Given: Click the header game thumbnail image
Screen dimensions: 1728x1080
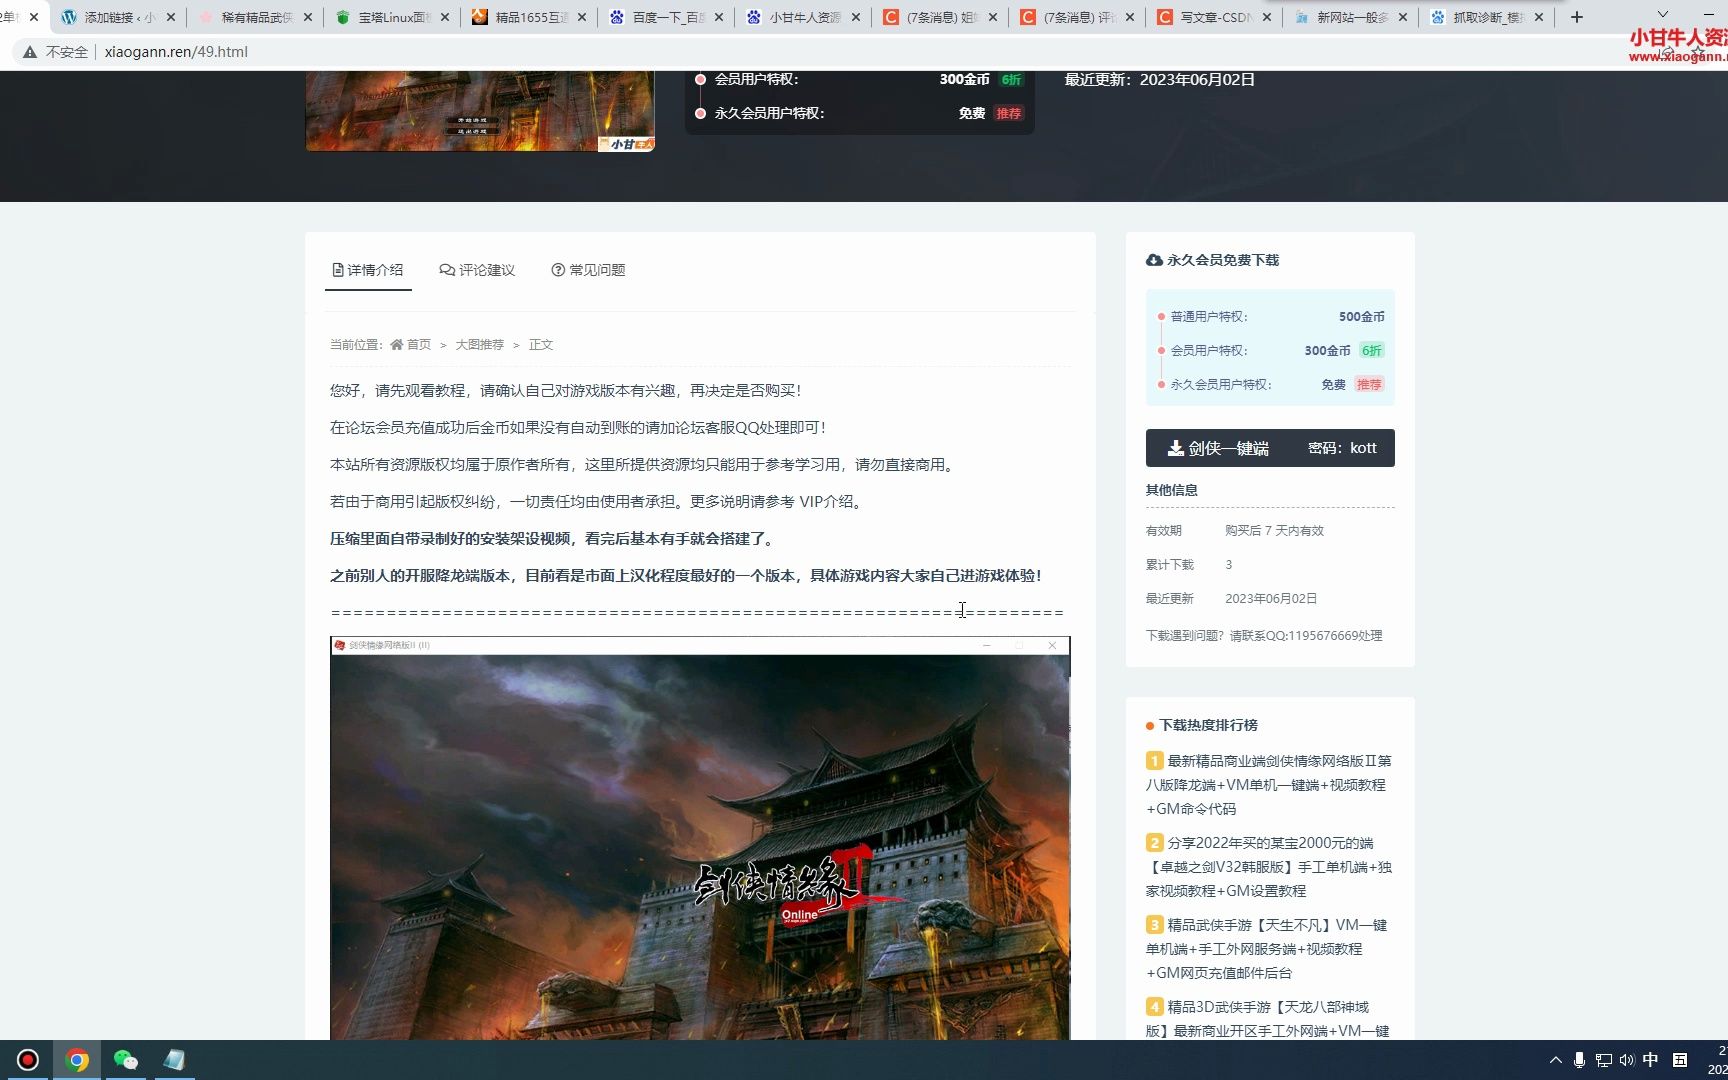Looking at the screenshot, I should pyautogui.click(x=480, y=111).
